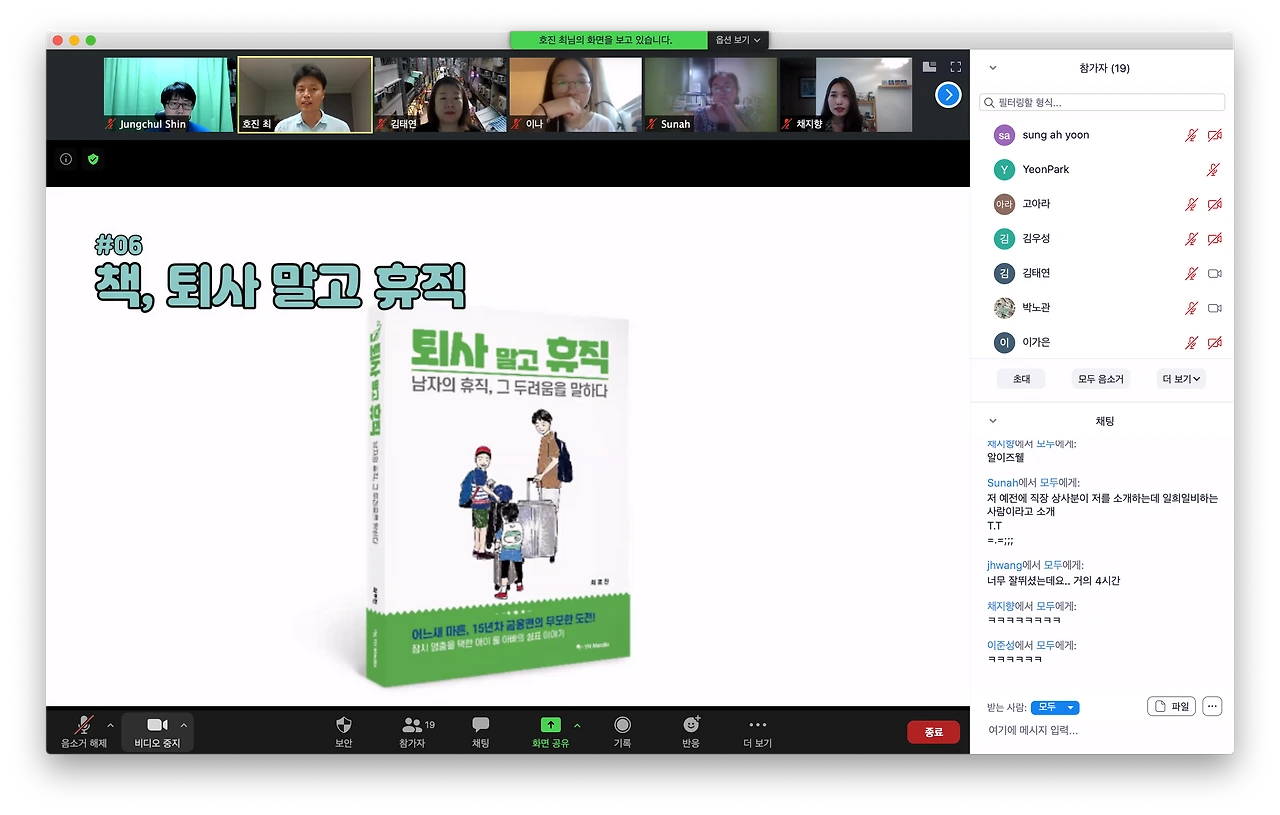Select Sunah's video thumbnail

pyautogui.click(x=711, y=95)
